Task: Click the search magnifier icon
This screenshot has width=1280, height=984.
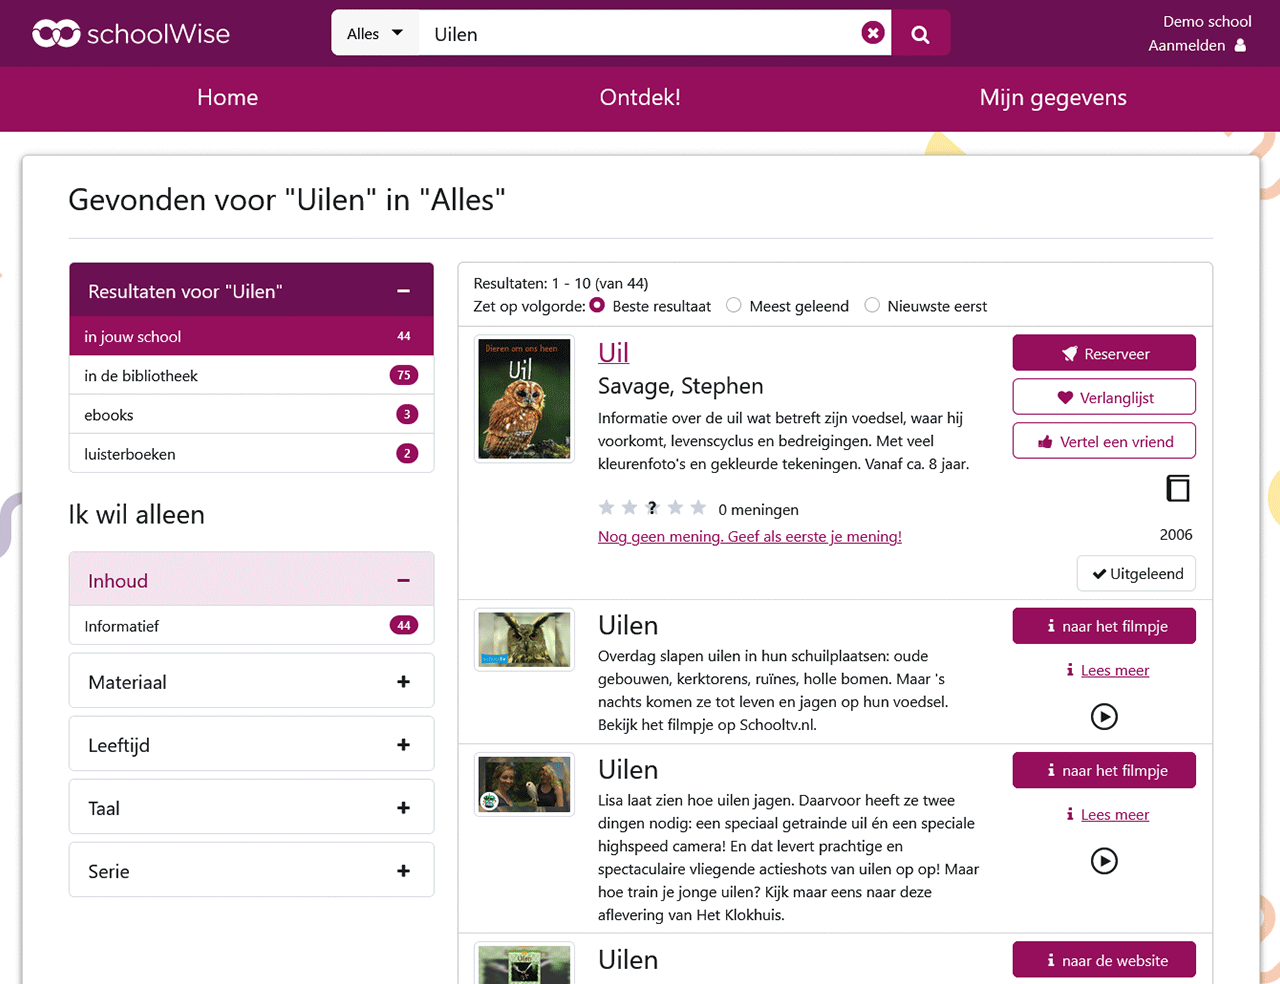Action: click(919, 32)
